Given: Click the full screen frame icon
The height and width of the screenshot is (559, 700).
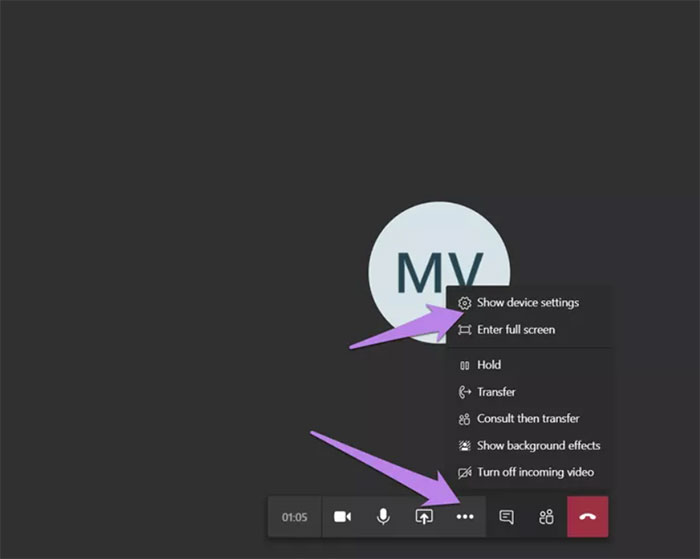Looking at the screenshot, I should click(464, 330).
